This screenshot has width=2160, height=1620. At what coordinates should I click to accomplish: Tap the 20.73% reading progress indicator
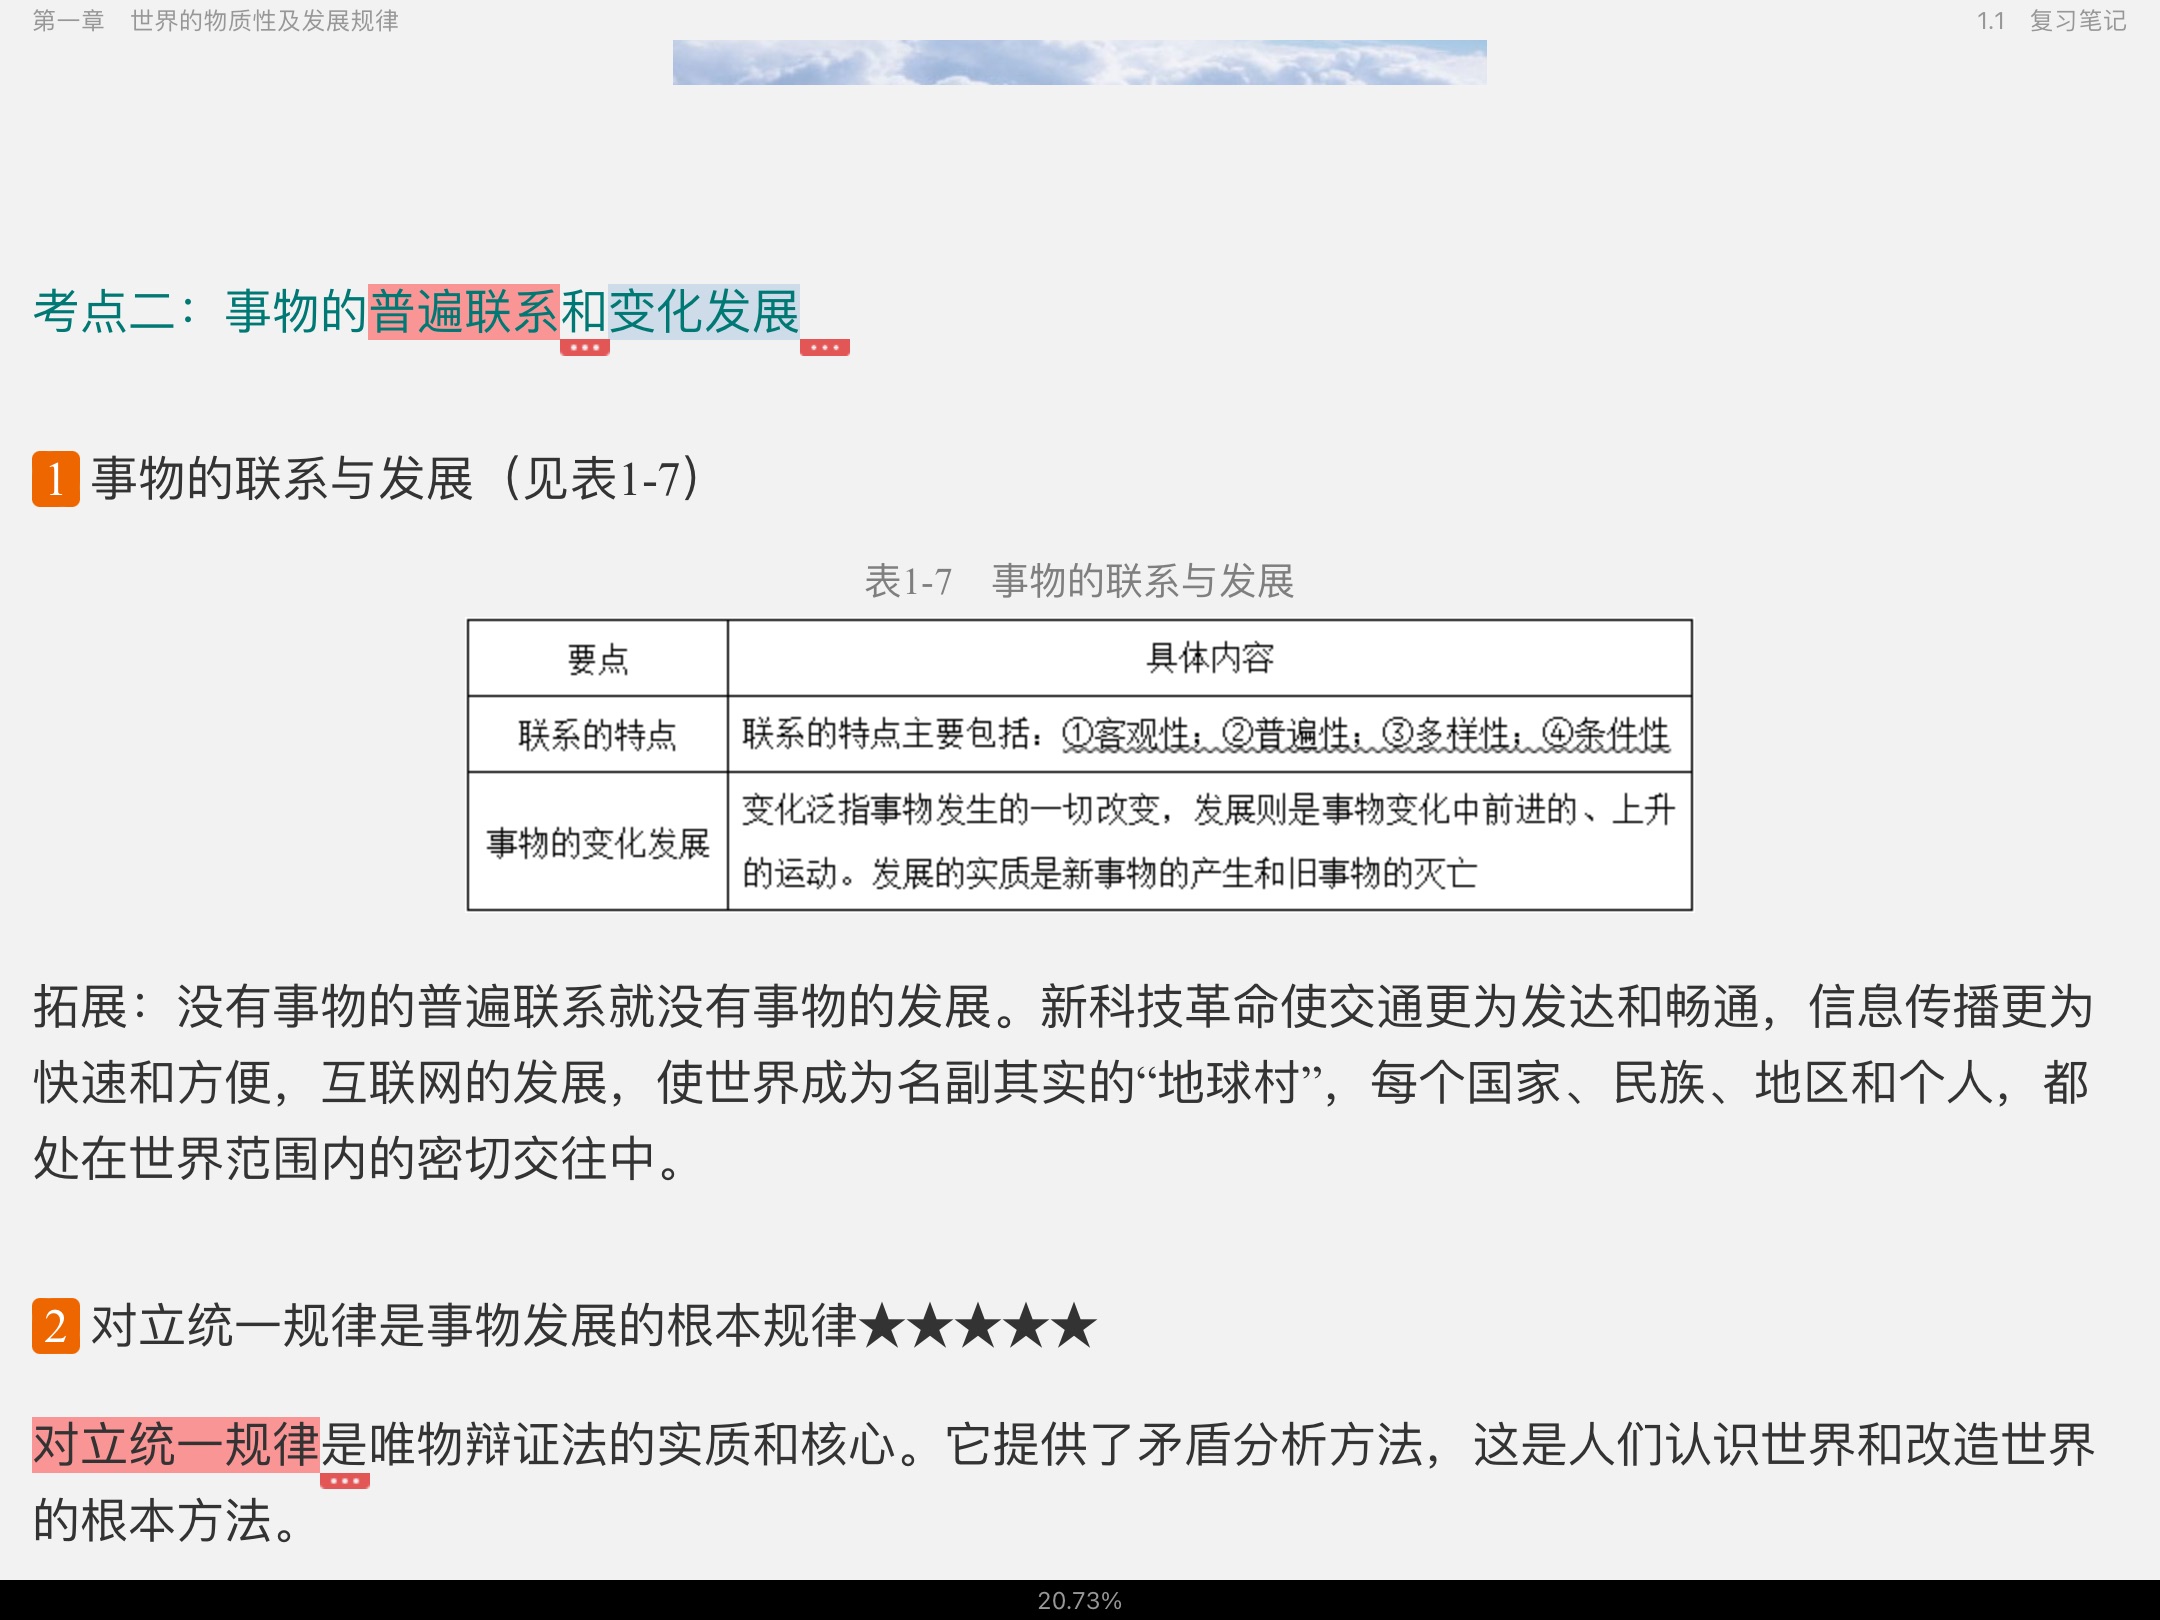pos(1079,1600)
